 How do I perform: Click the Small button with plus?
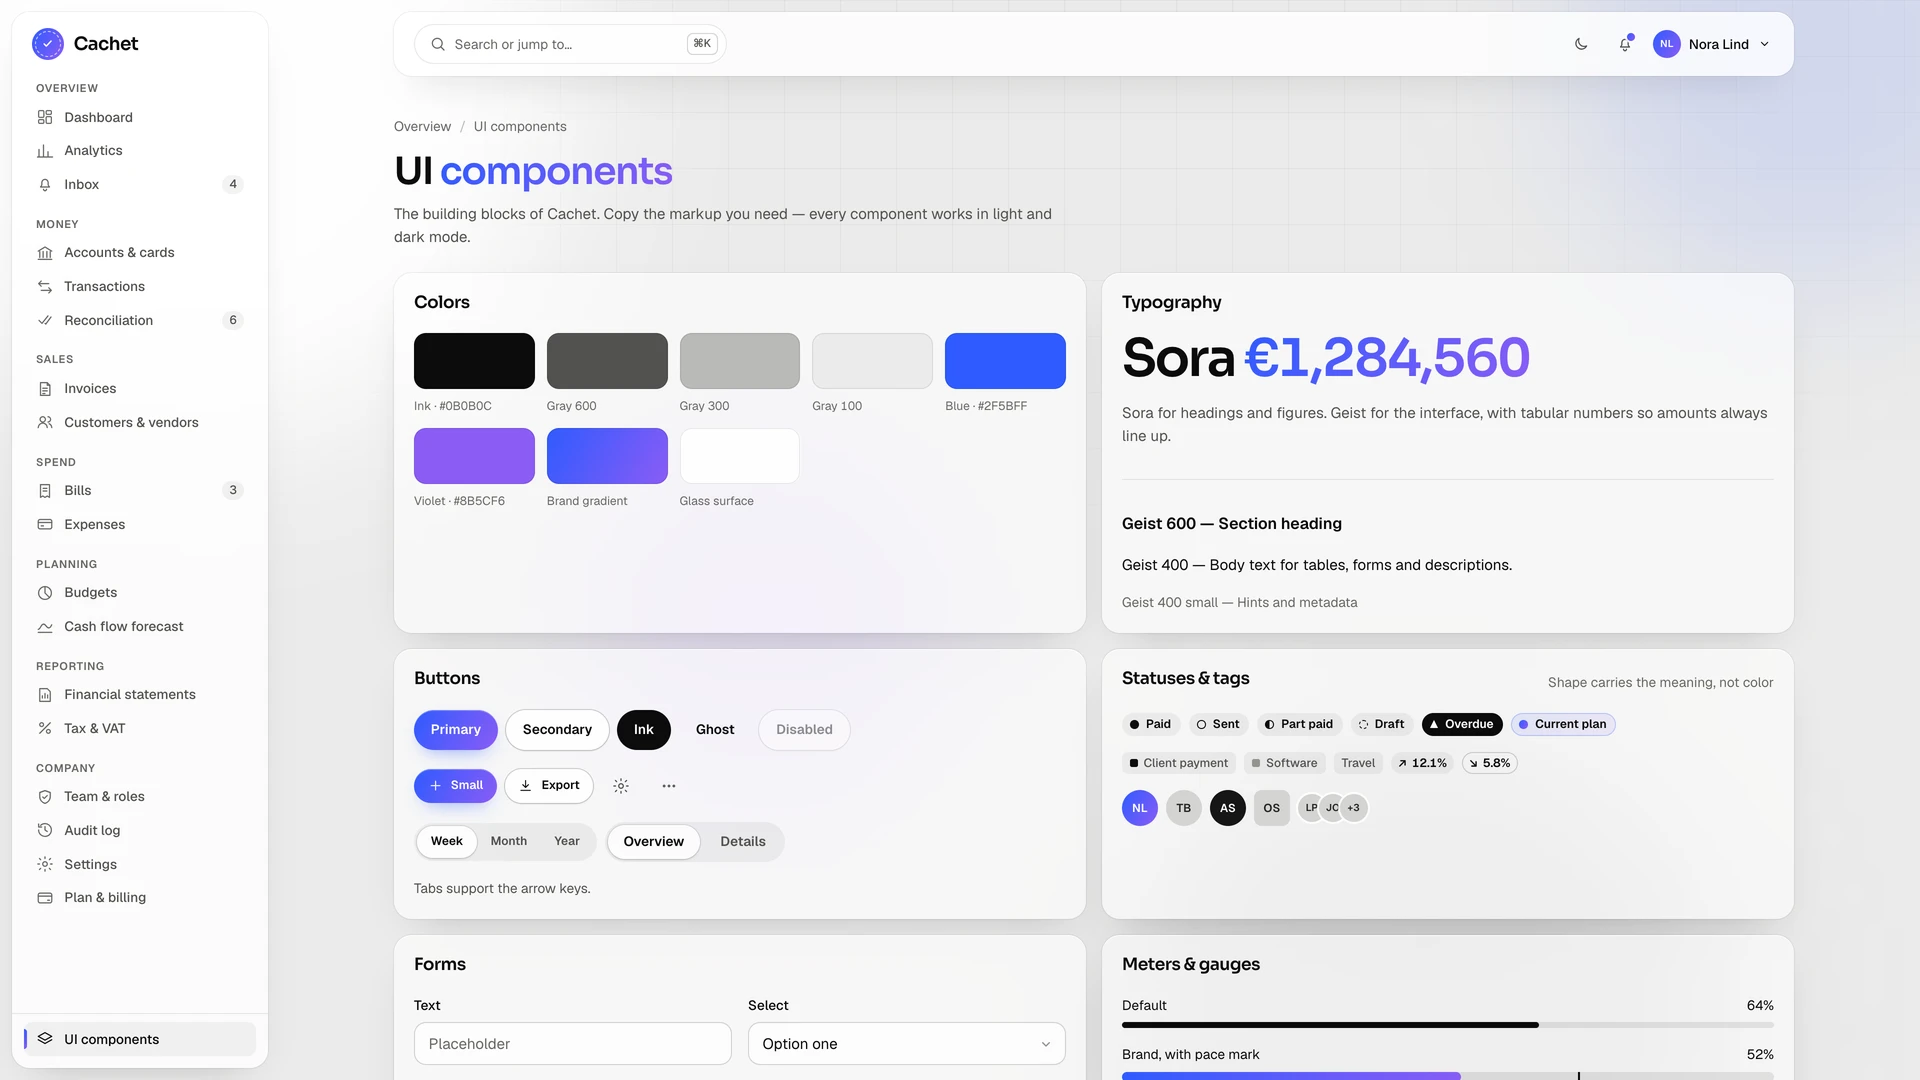456,786
